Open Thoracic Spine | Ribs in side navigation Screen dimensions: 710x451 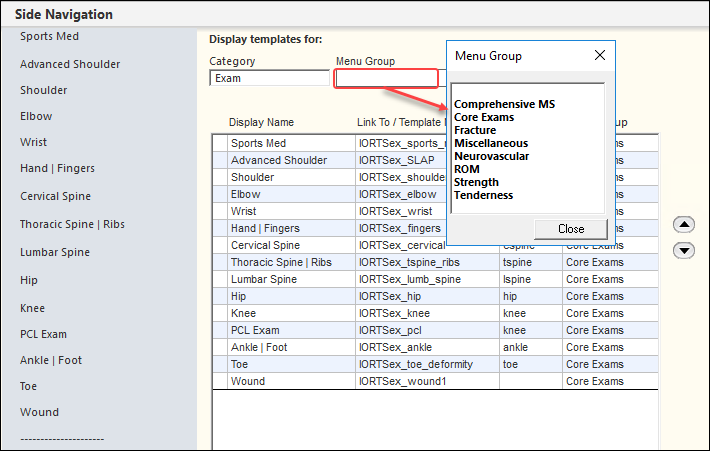(72, 224)
